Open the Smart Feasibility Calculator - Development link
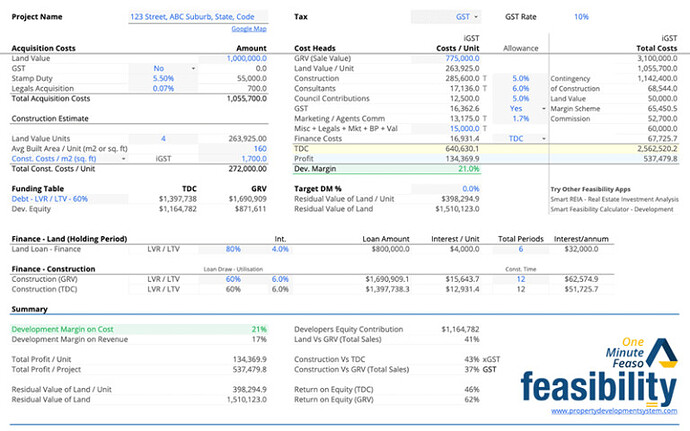690x431 pixels. [x=612, y=210]
